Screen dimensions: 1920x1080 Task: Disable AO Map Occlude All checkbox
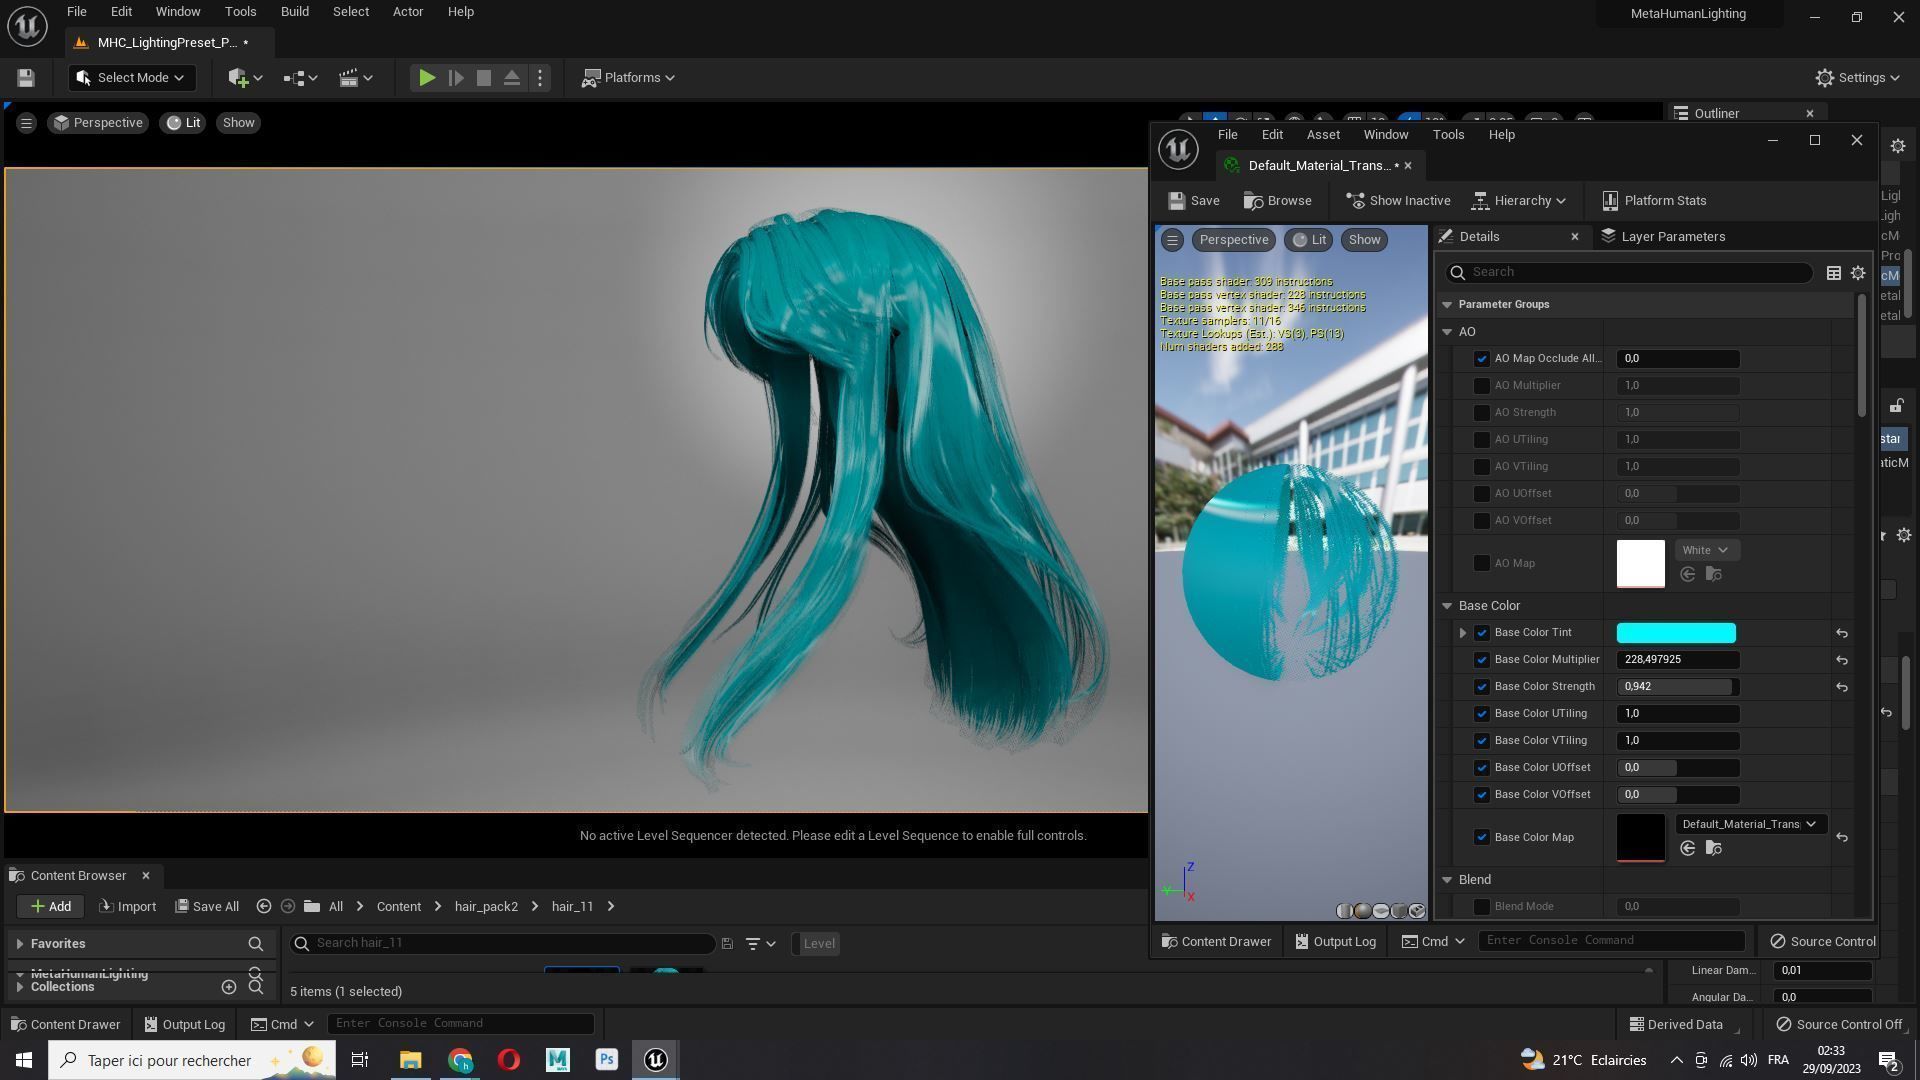point(1482,359)
